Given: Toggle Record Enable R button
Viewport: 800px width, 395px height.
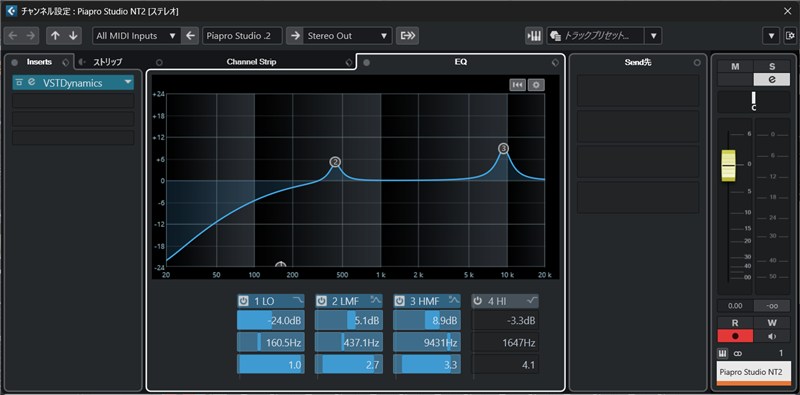Looking at the screenshot, I should click(x=735, y=324).
